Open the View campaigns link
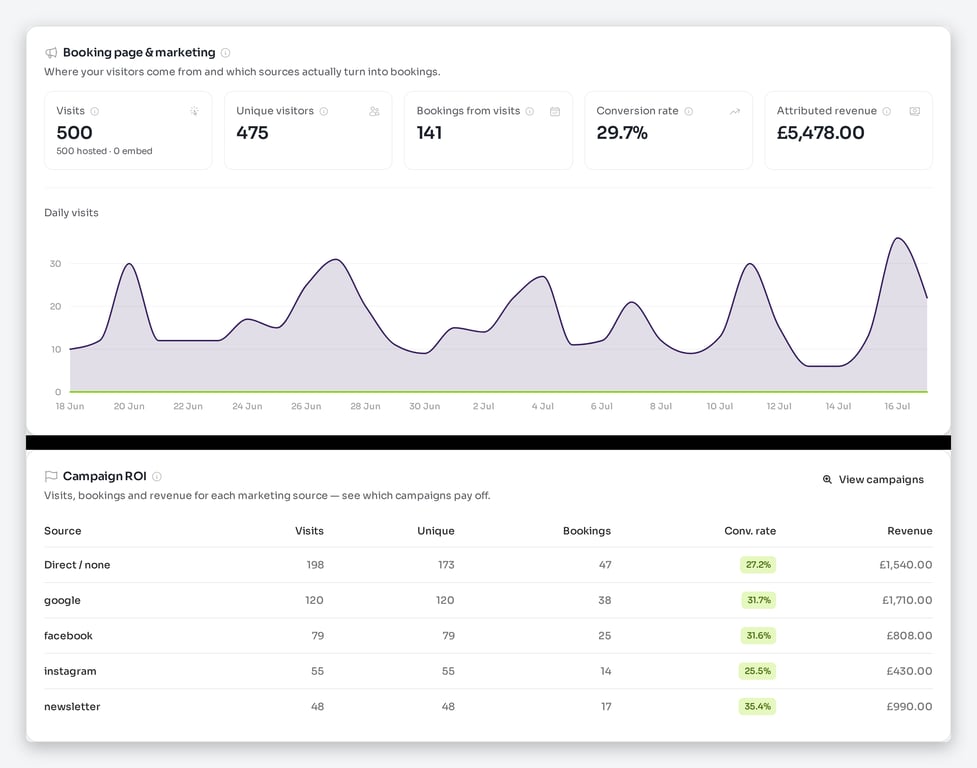 pos(873,480)
